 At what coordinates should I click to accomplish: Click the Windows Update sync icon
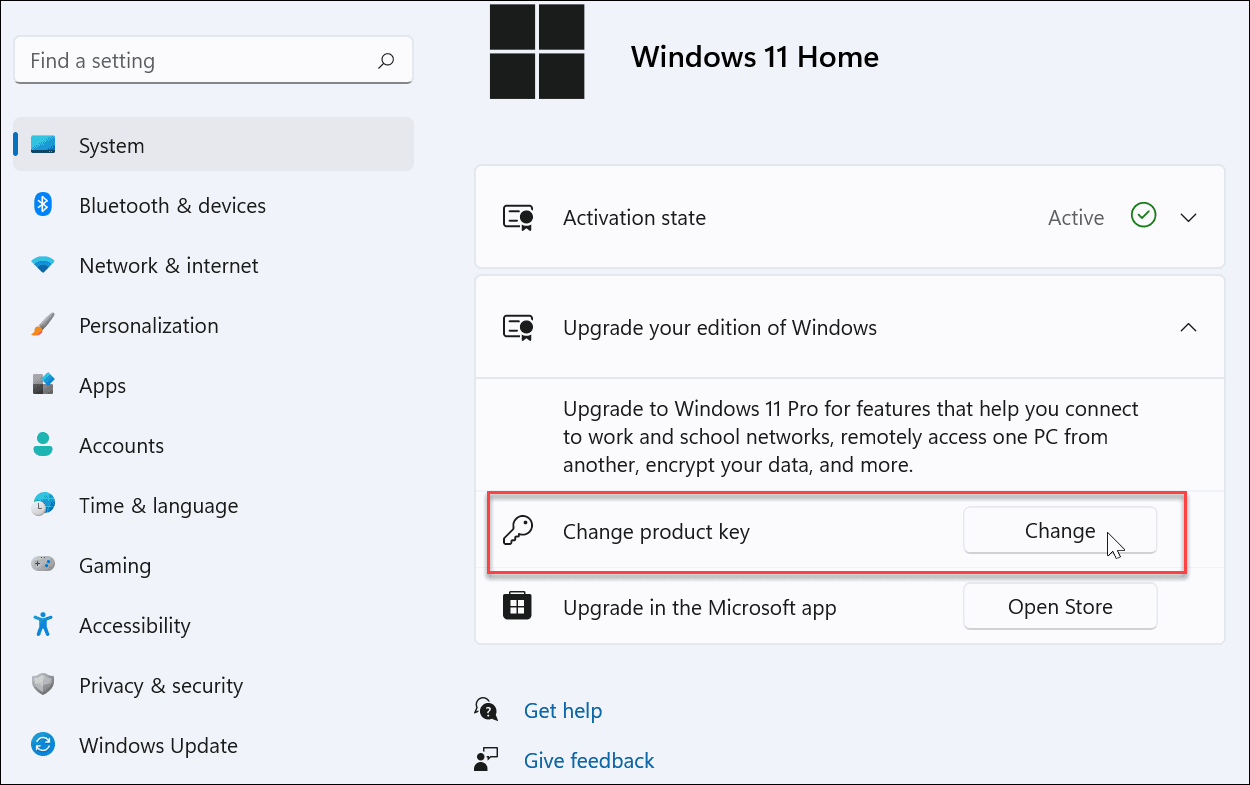click(43, 745)
